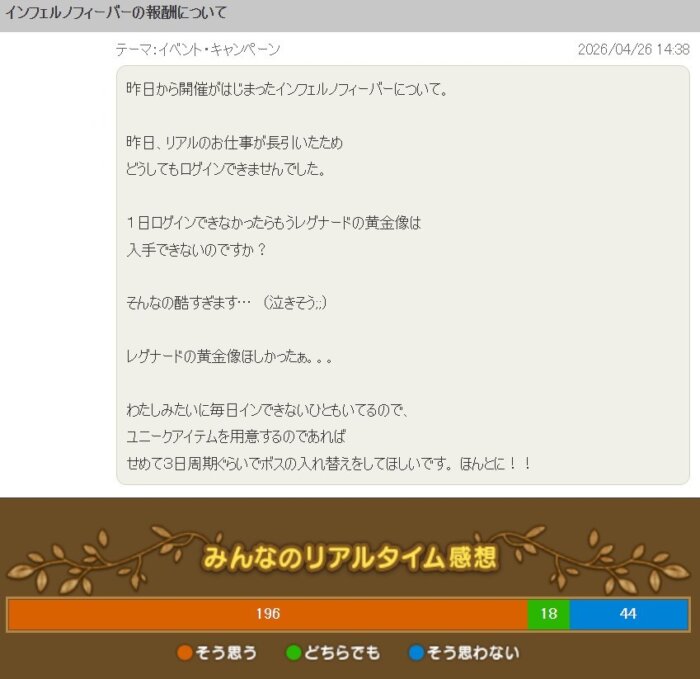Open the テーマ:イベント・キャンペーン category label
Image resolution: width=700 pixels, height=679 pixels.
[198, 49]
